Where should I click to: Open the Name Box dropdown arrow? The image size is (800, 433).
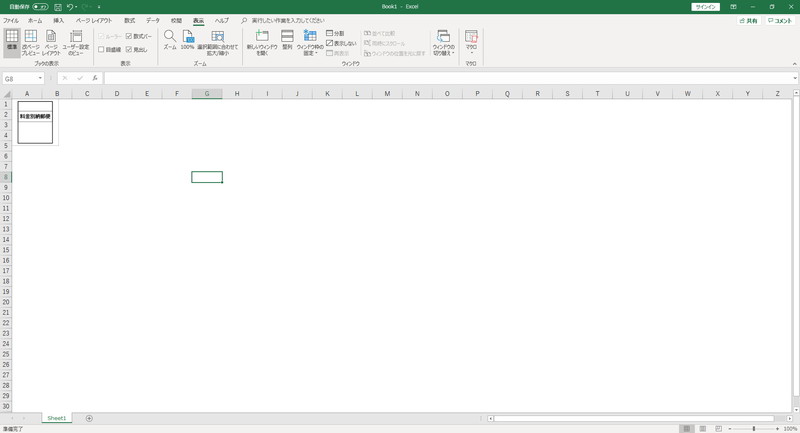(x=40, y=78)
